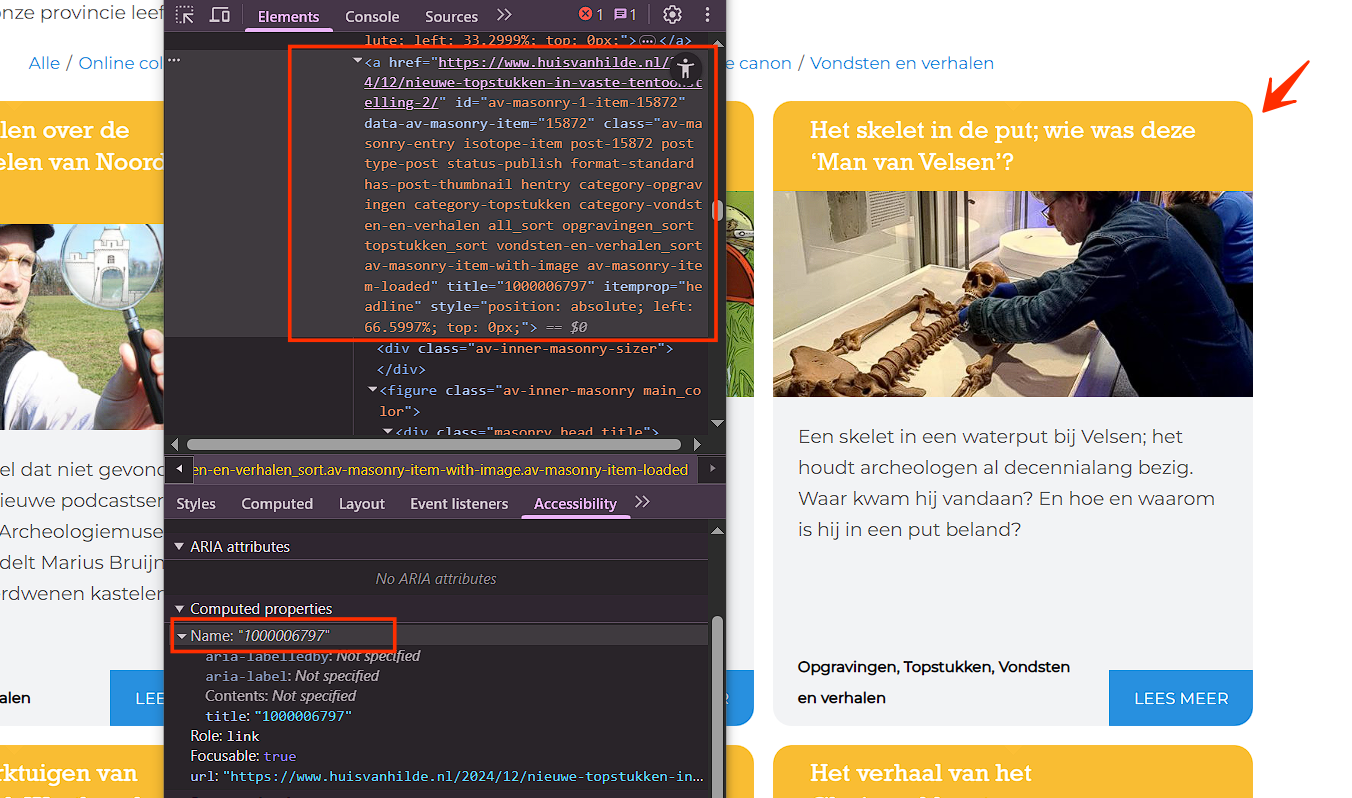Click the LEES MEER button on skeleton article
1352x798 pixels.
(x=1180, y=698)
